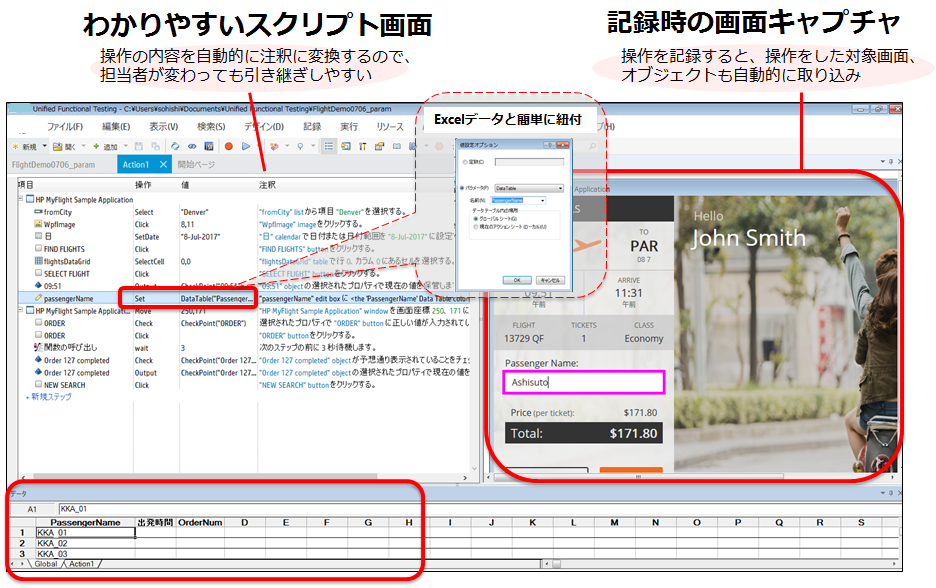
Task: Switch to the Start Page (開始ページ) tab
Action: click(x=196, y=165)
